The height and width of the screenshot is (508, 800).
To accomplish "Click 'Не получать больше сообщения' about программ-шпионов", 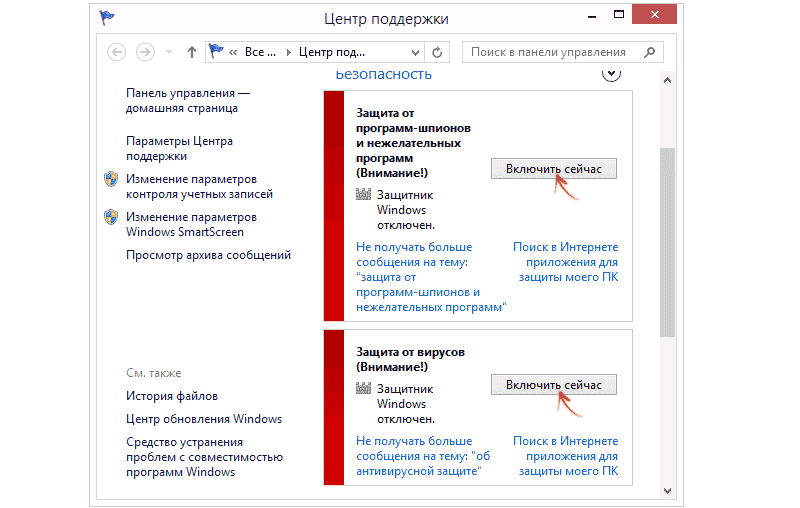I will coord(431,277).
